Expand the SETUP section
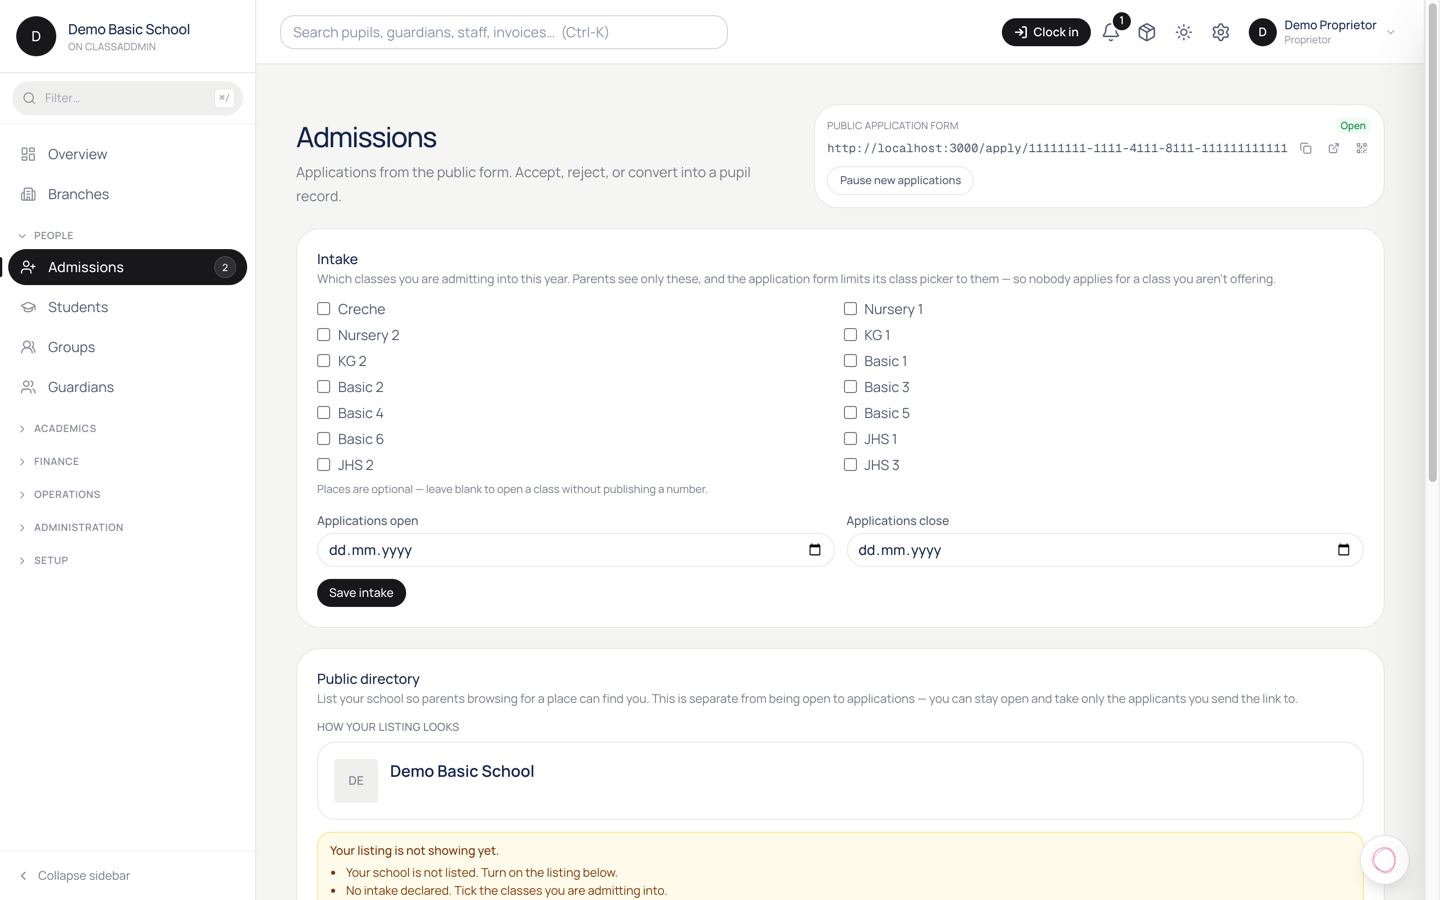The width and height of the screenshot is (1440, 900). tap(44, 561)
